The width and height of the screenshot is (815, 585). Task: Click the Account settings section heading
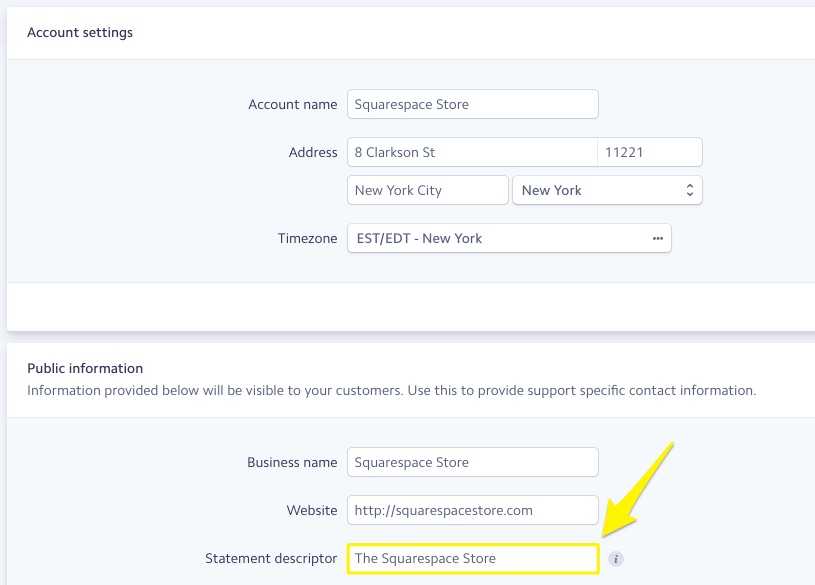tap(80, 32)
